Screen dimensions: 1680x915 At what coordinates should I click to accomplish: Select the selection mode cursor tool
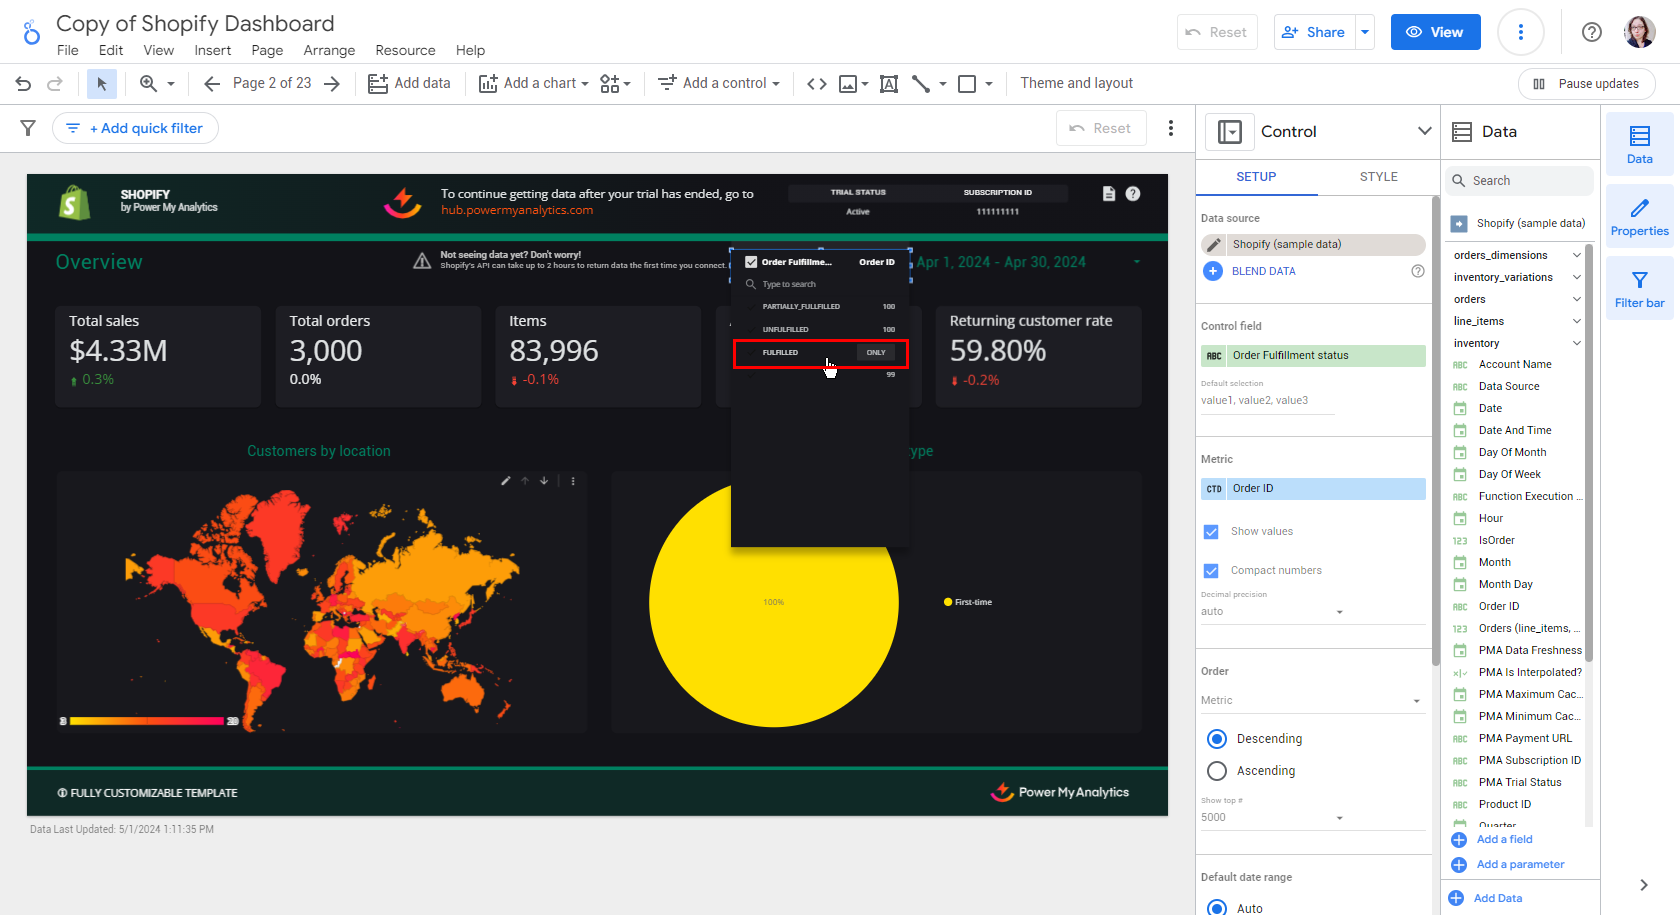101,84
